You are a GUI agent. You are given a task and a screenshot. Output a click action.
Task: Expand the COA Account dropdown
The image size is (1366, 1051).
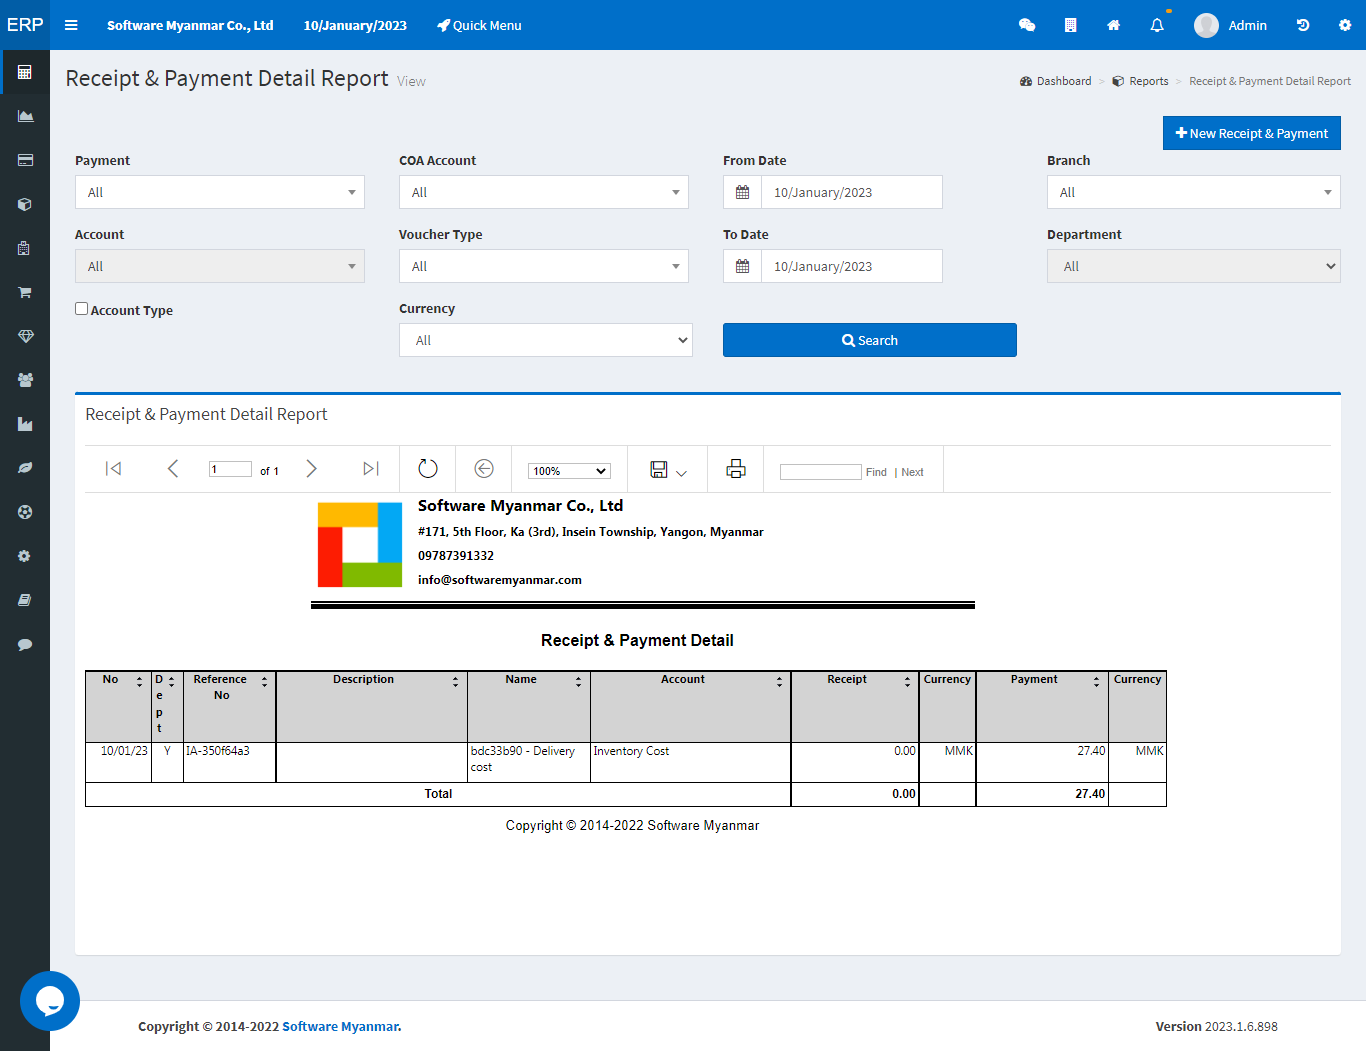pos(544,192)
